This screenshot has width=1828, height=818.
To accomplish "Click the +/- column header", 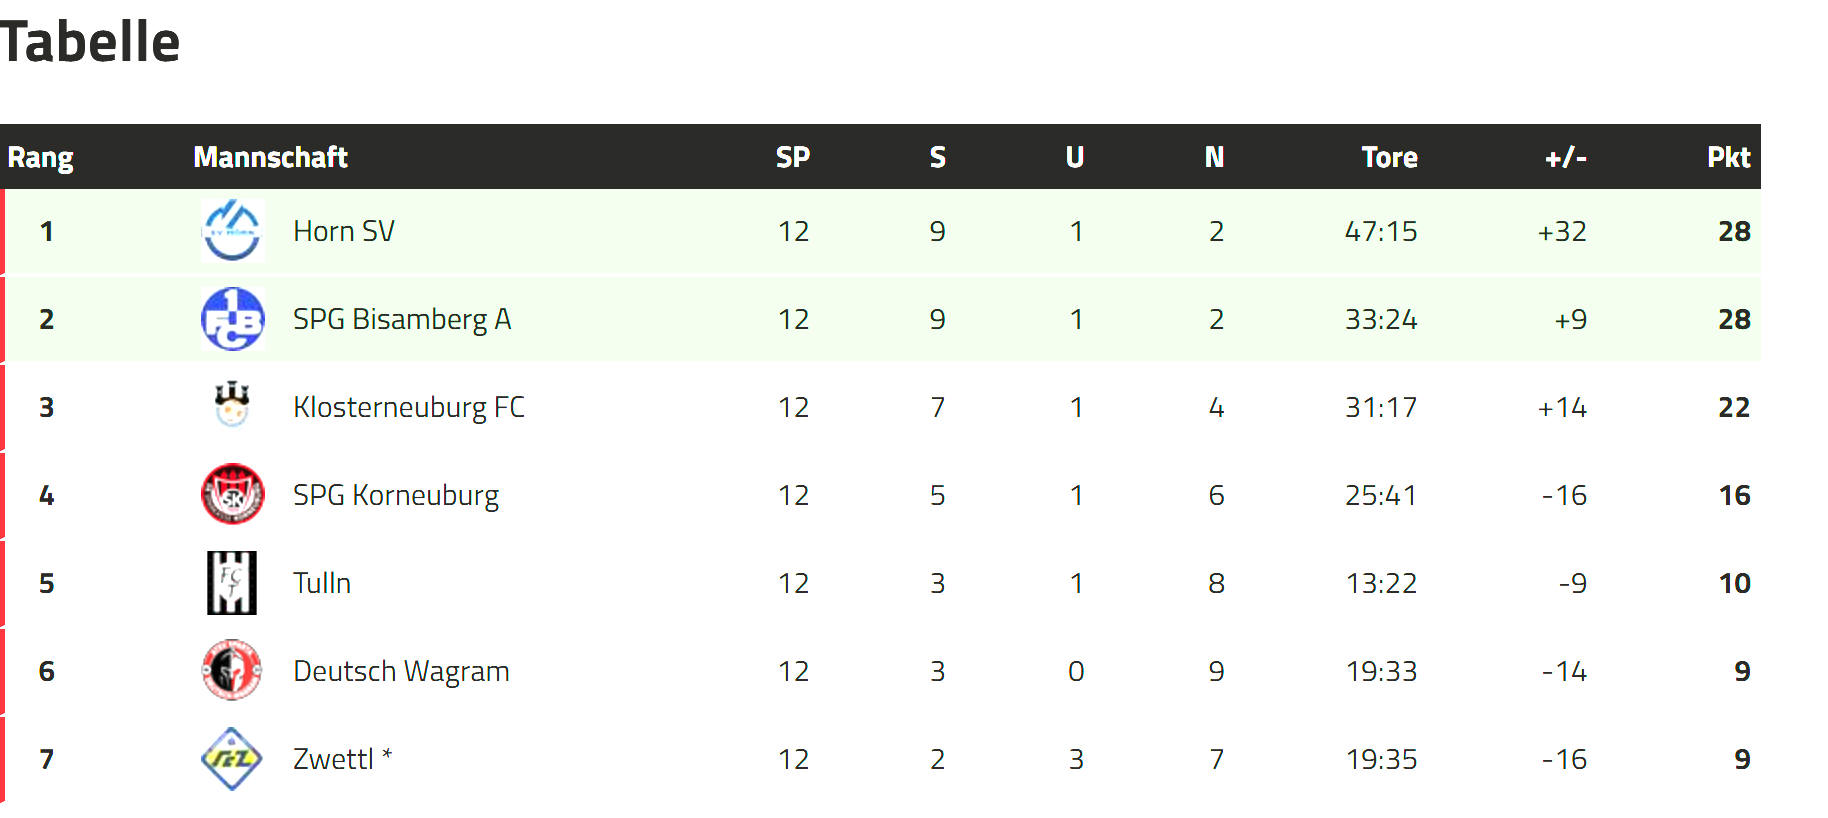I will click(1566, 157).
